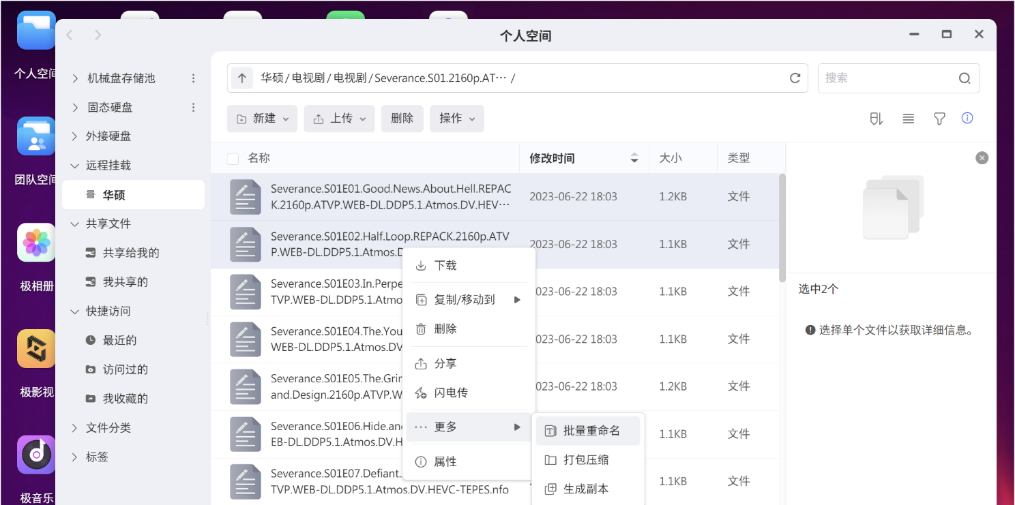Open the 新建 dropdown
Viewport: 1015px width, 505px height.
tap(262, 118)
